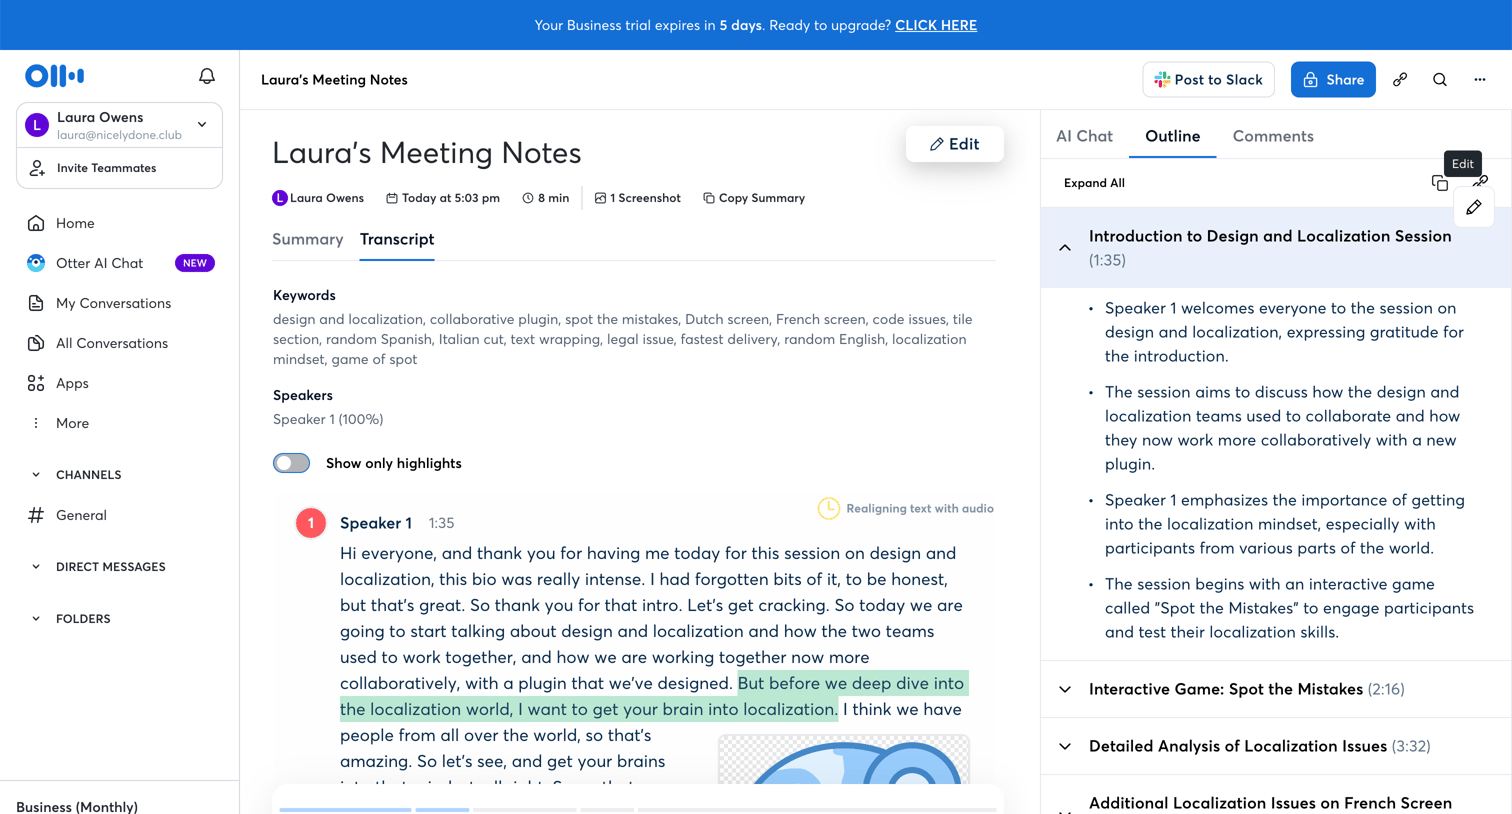The width and height of the screenshot is (1512, 814).
Task: Open the General channel
Action: (81, 515)
